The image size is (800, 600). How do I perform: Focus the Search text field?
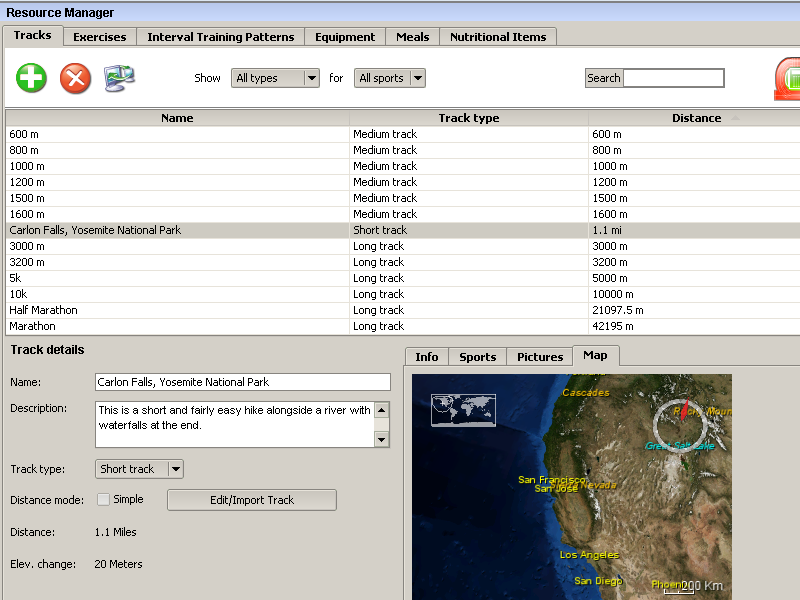pos(674,78)
